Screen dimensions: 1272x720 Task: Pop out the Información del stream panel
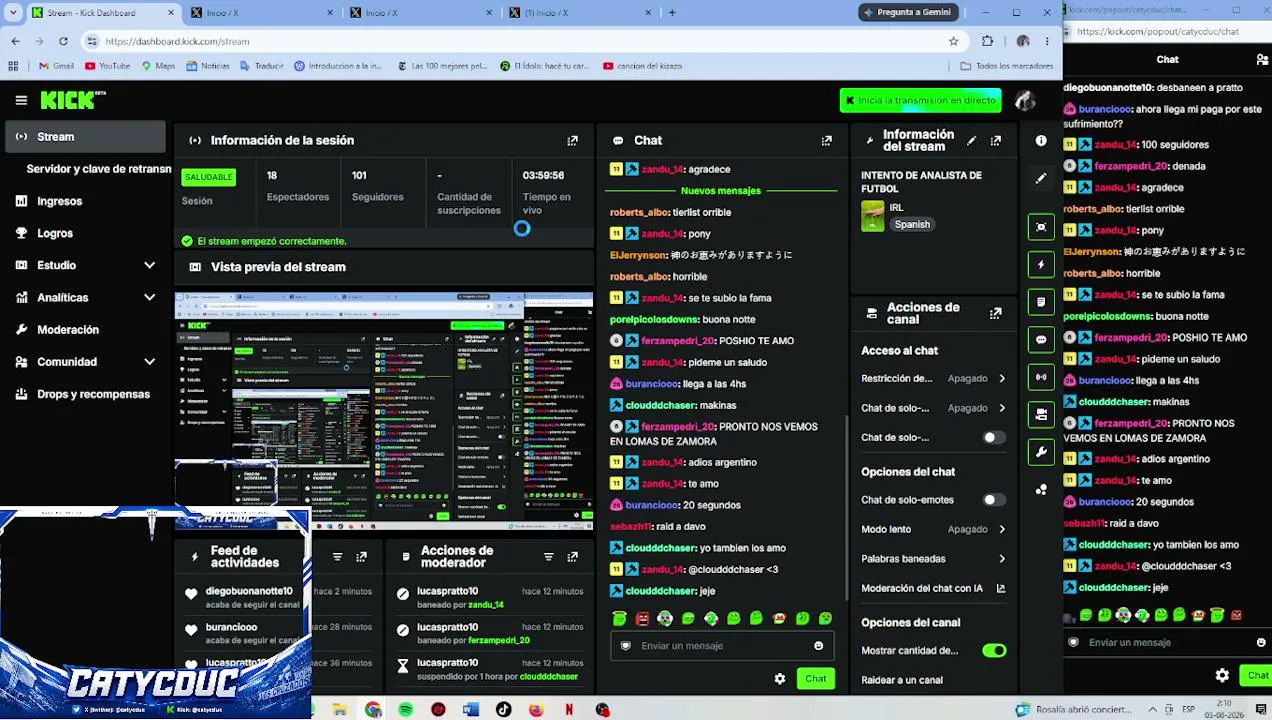[x=995, y=141]
